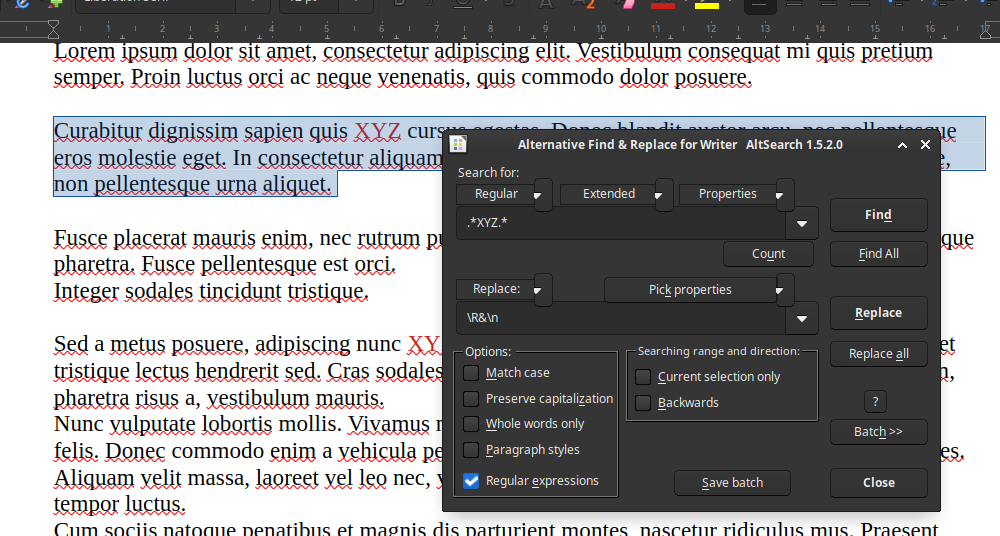This screenshot has height=536, width=1000.
Task: Expand the Batch >> options
Action: [x=878, y=432]
